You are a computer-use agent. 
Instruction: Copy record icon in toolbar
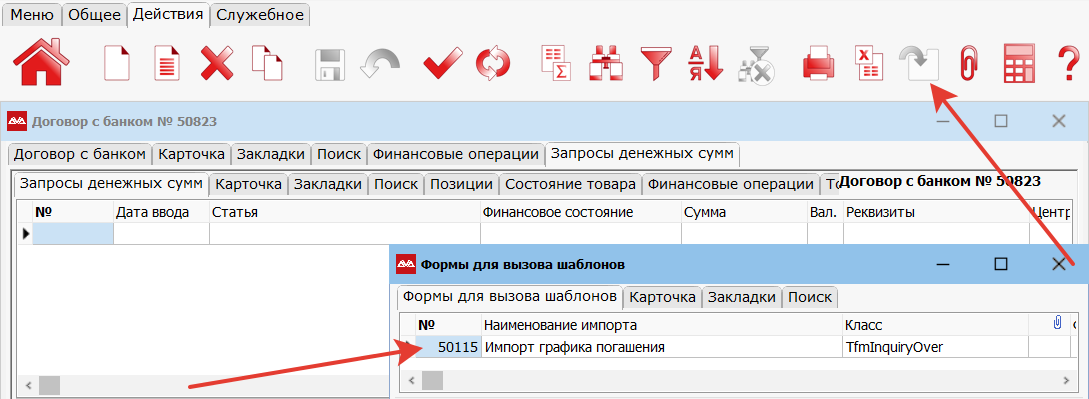(267, 62)
